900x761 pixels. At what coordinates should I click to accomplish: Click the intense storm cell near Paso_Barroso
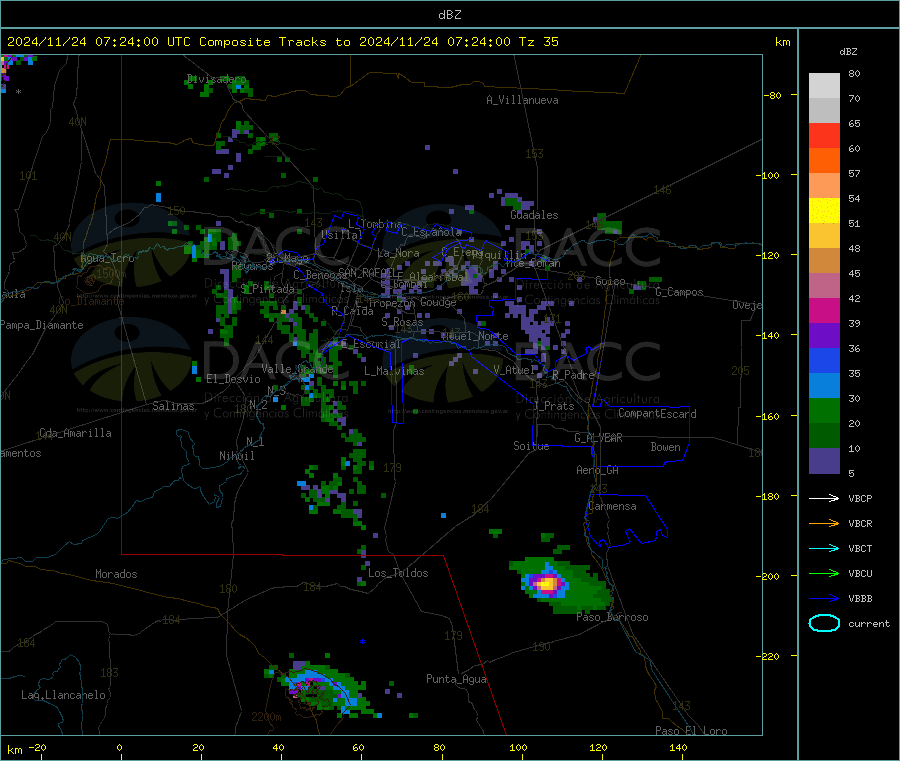pyautogui.click(x=546, y=584)
